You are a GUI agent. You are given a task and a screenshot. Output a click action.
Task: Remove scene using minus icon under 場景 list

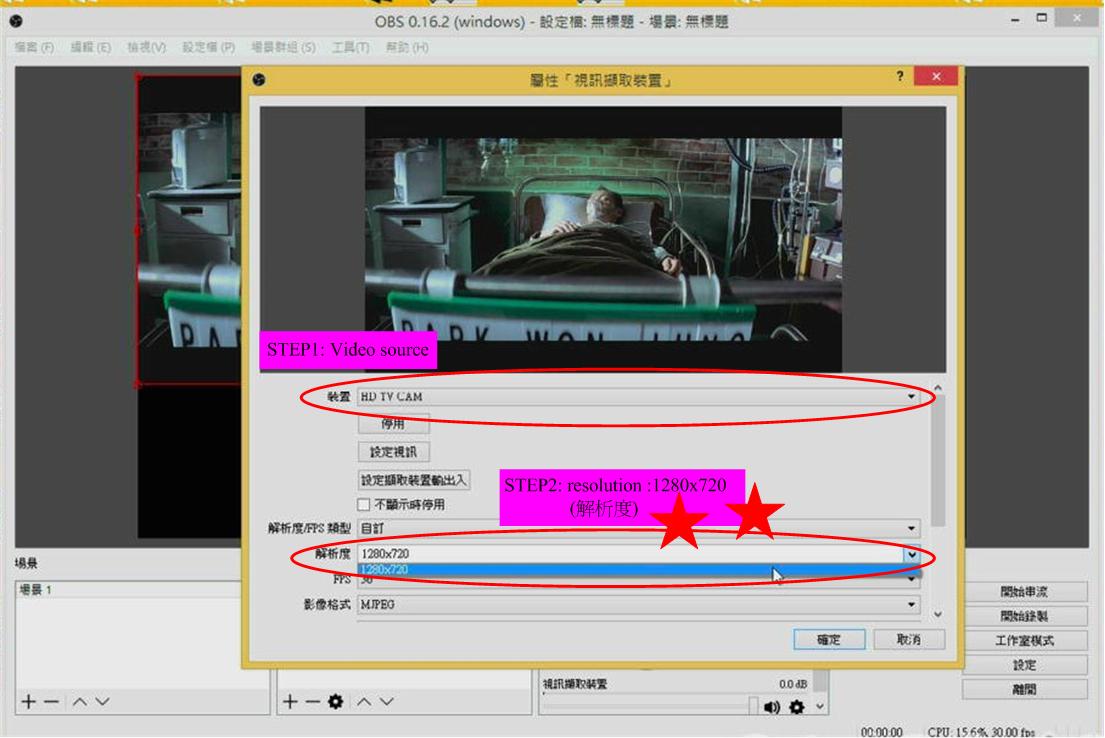coord(51,701)
